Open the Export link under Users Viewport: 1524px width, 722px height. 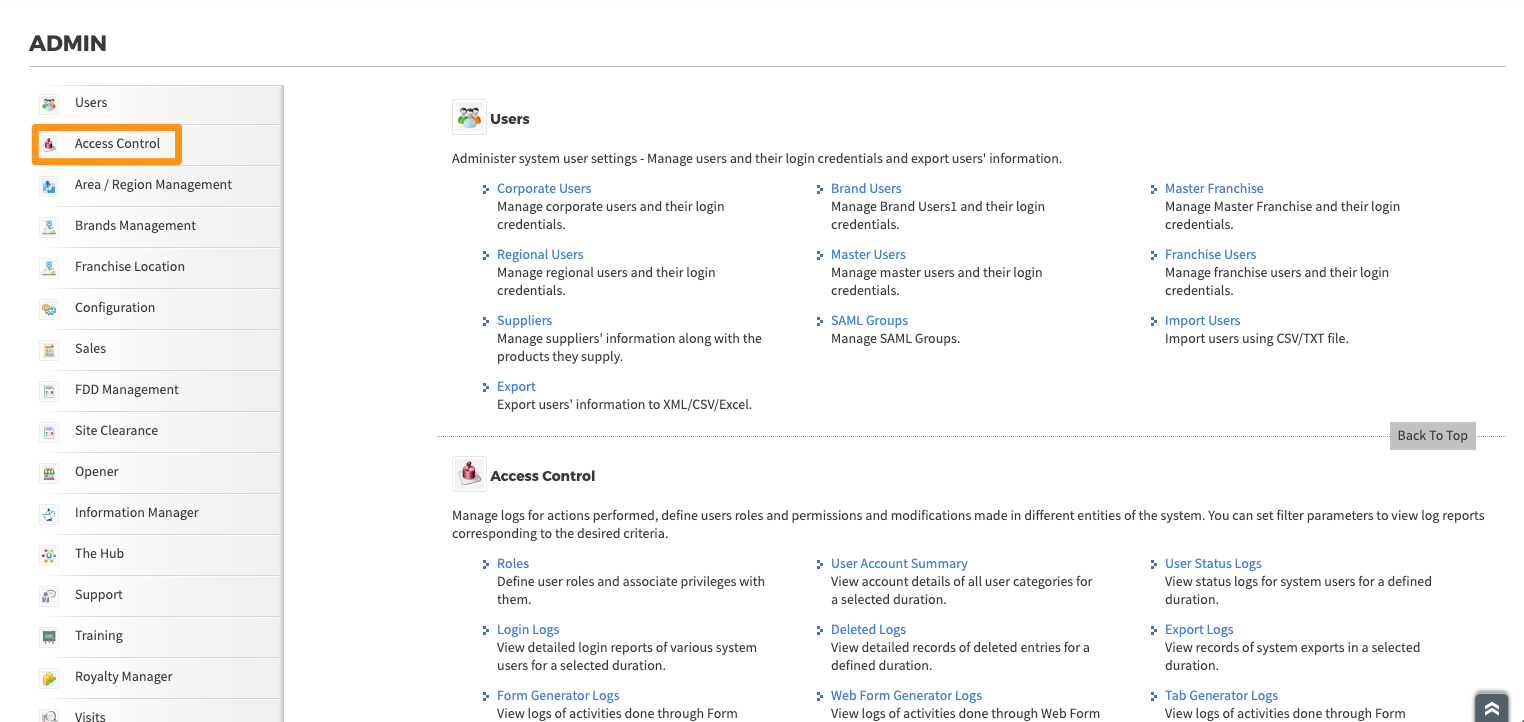[x=516, y=386]
